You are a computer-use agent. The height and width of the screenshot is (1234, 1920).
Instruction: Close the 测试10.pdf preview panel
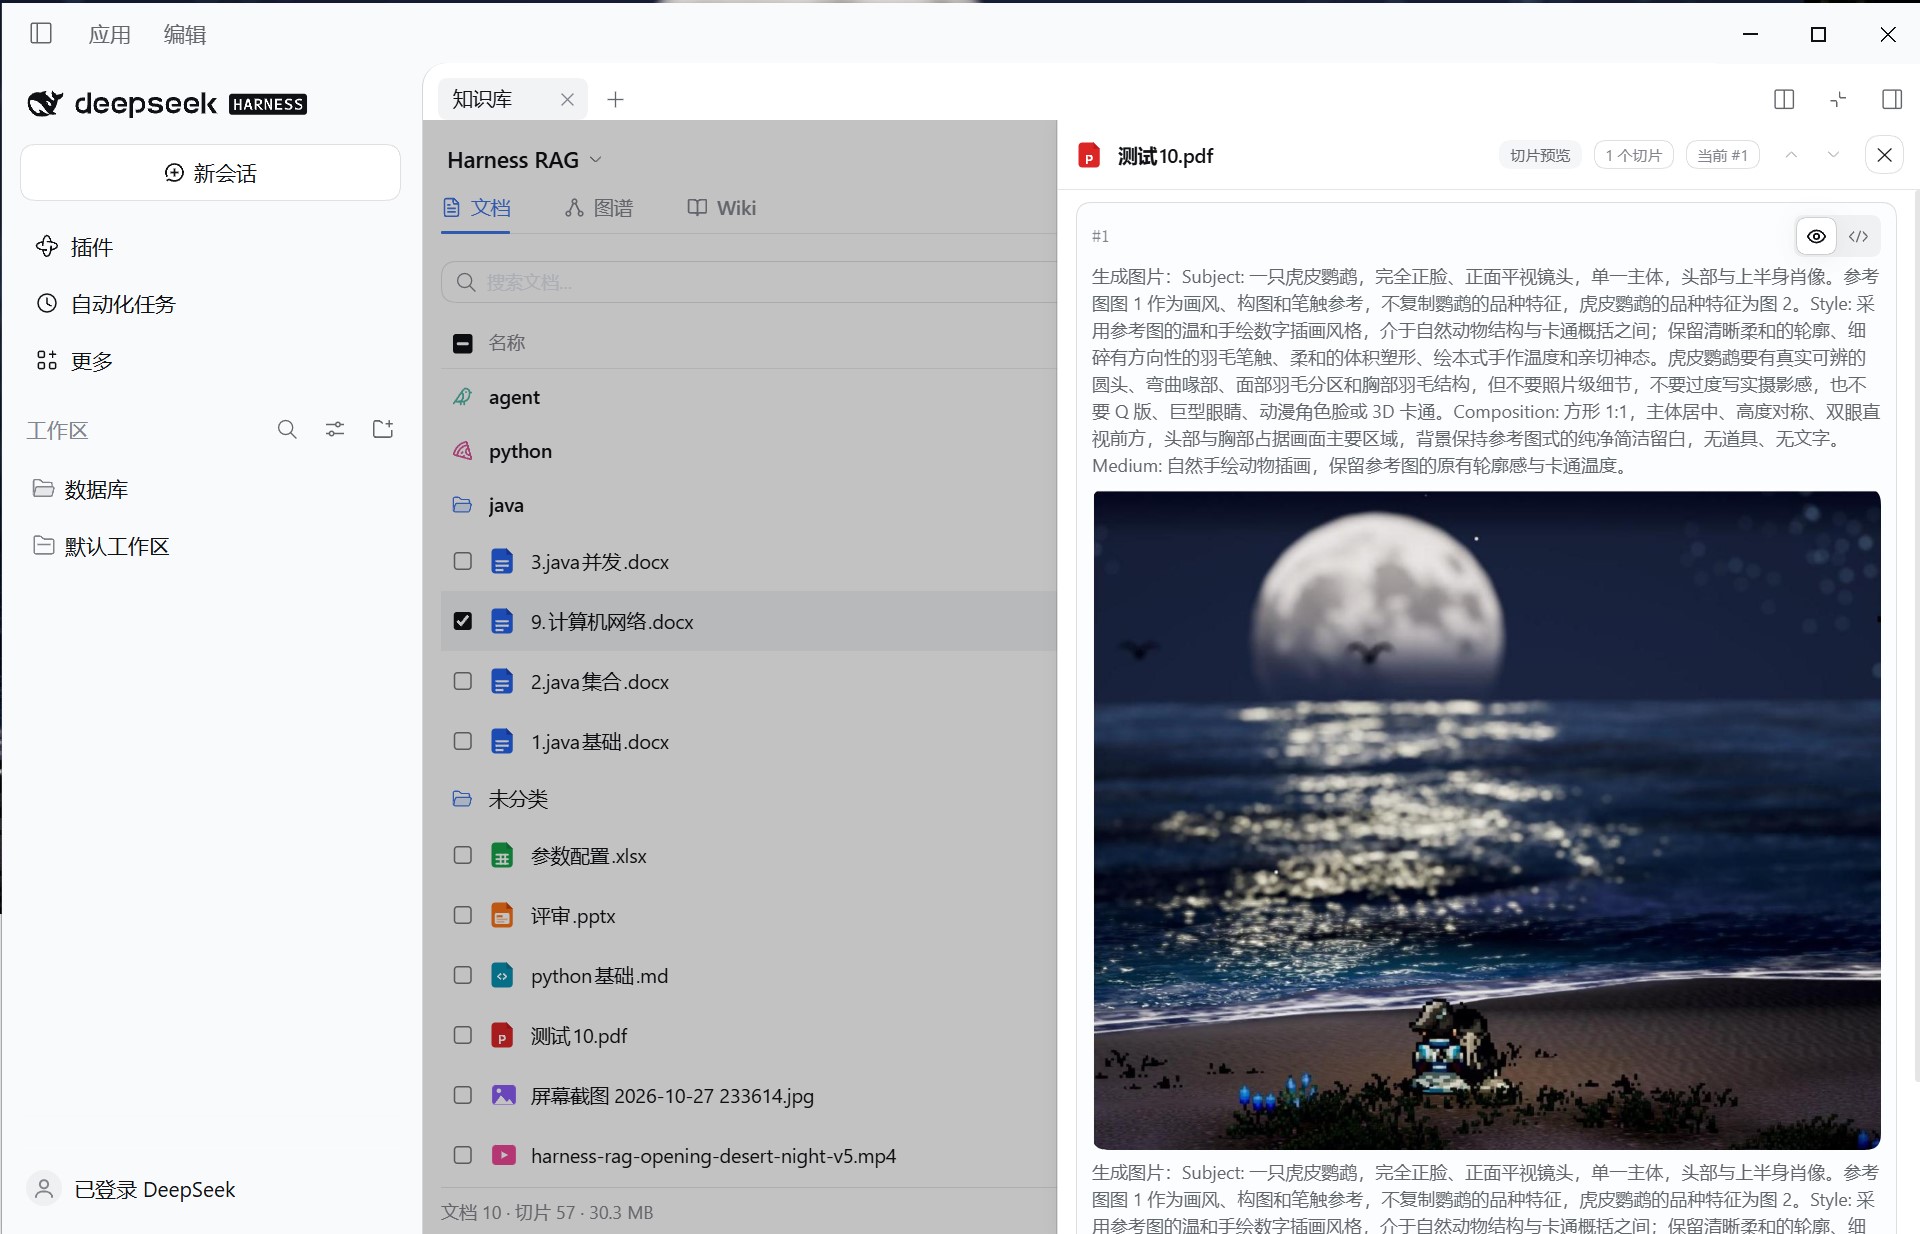(x=1884, y=155)
